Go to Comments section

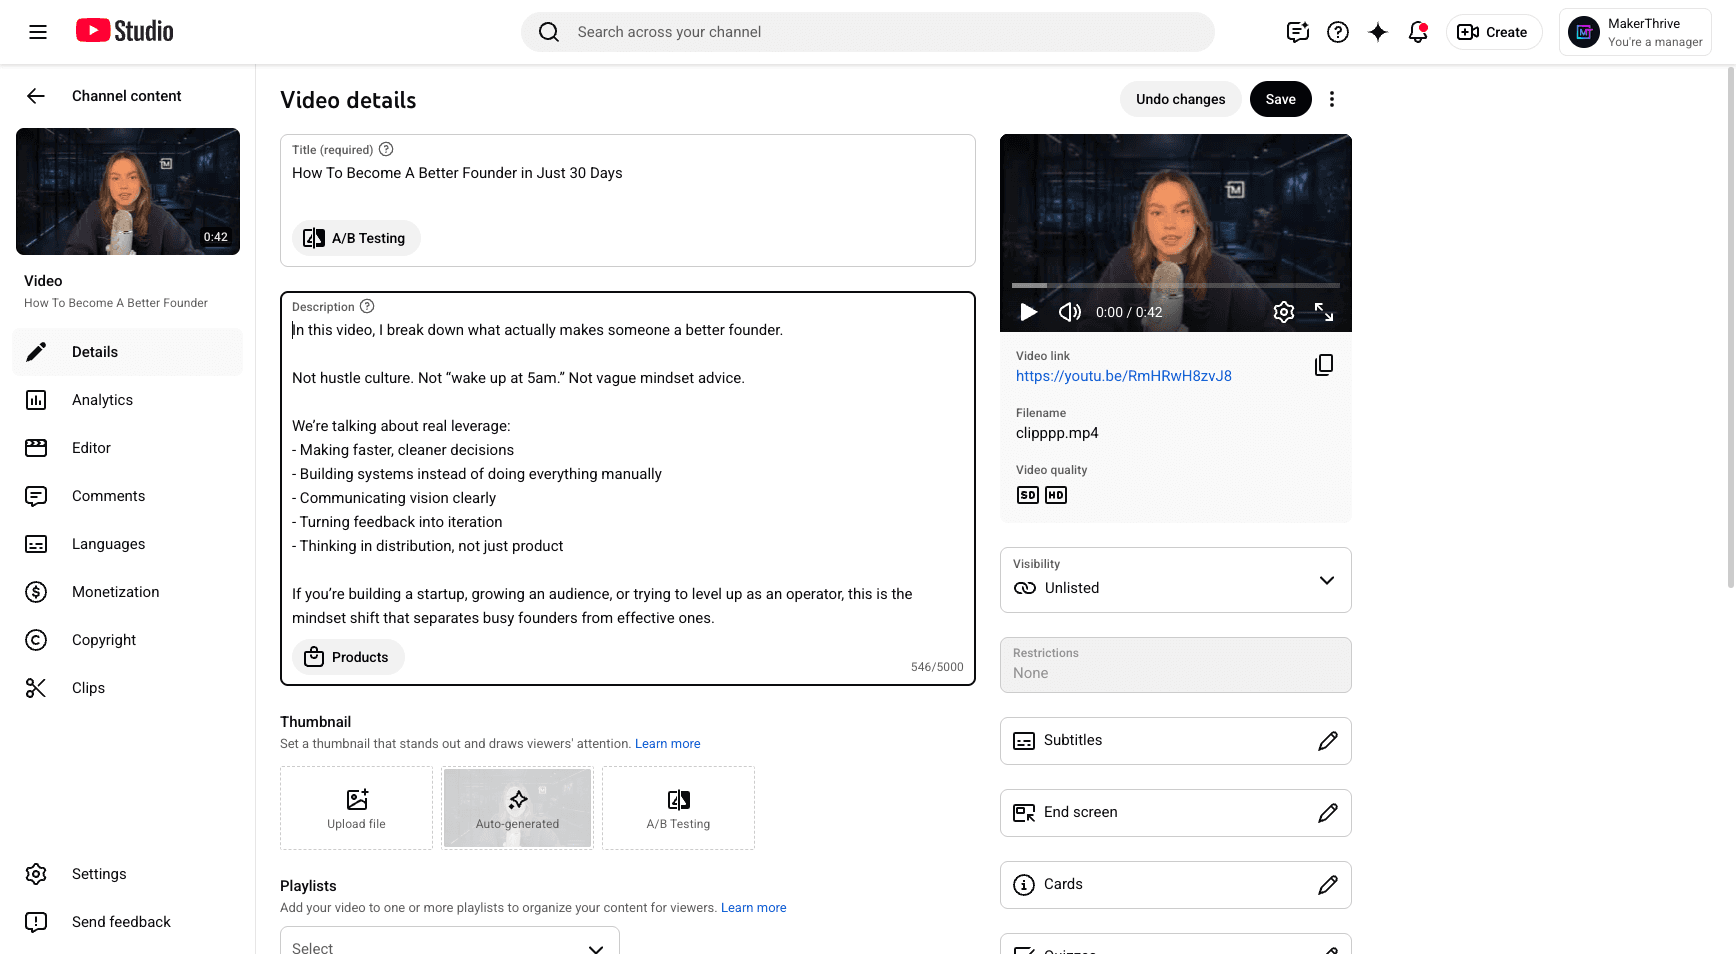[x=128, y=496]
